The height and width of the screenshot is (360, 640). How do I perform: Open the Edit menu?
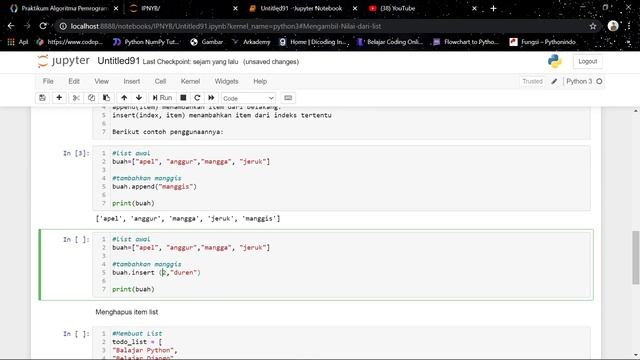click(x=74, y=81)
